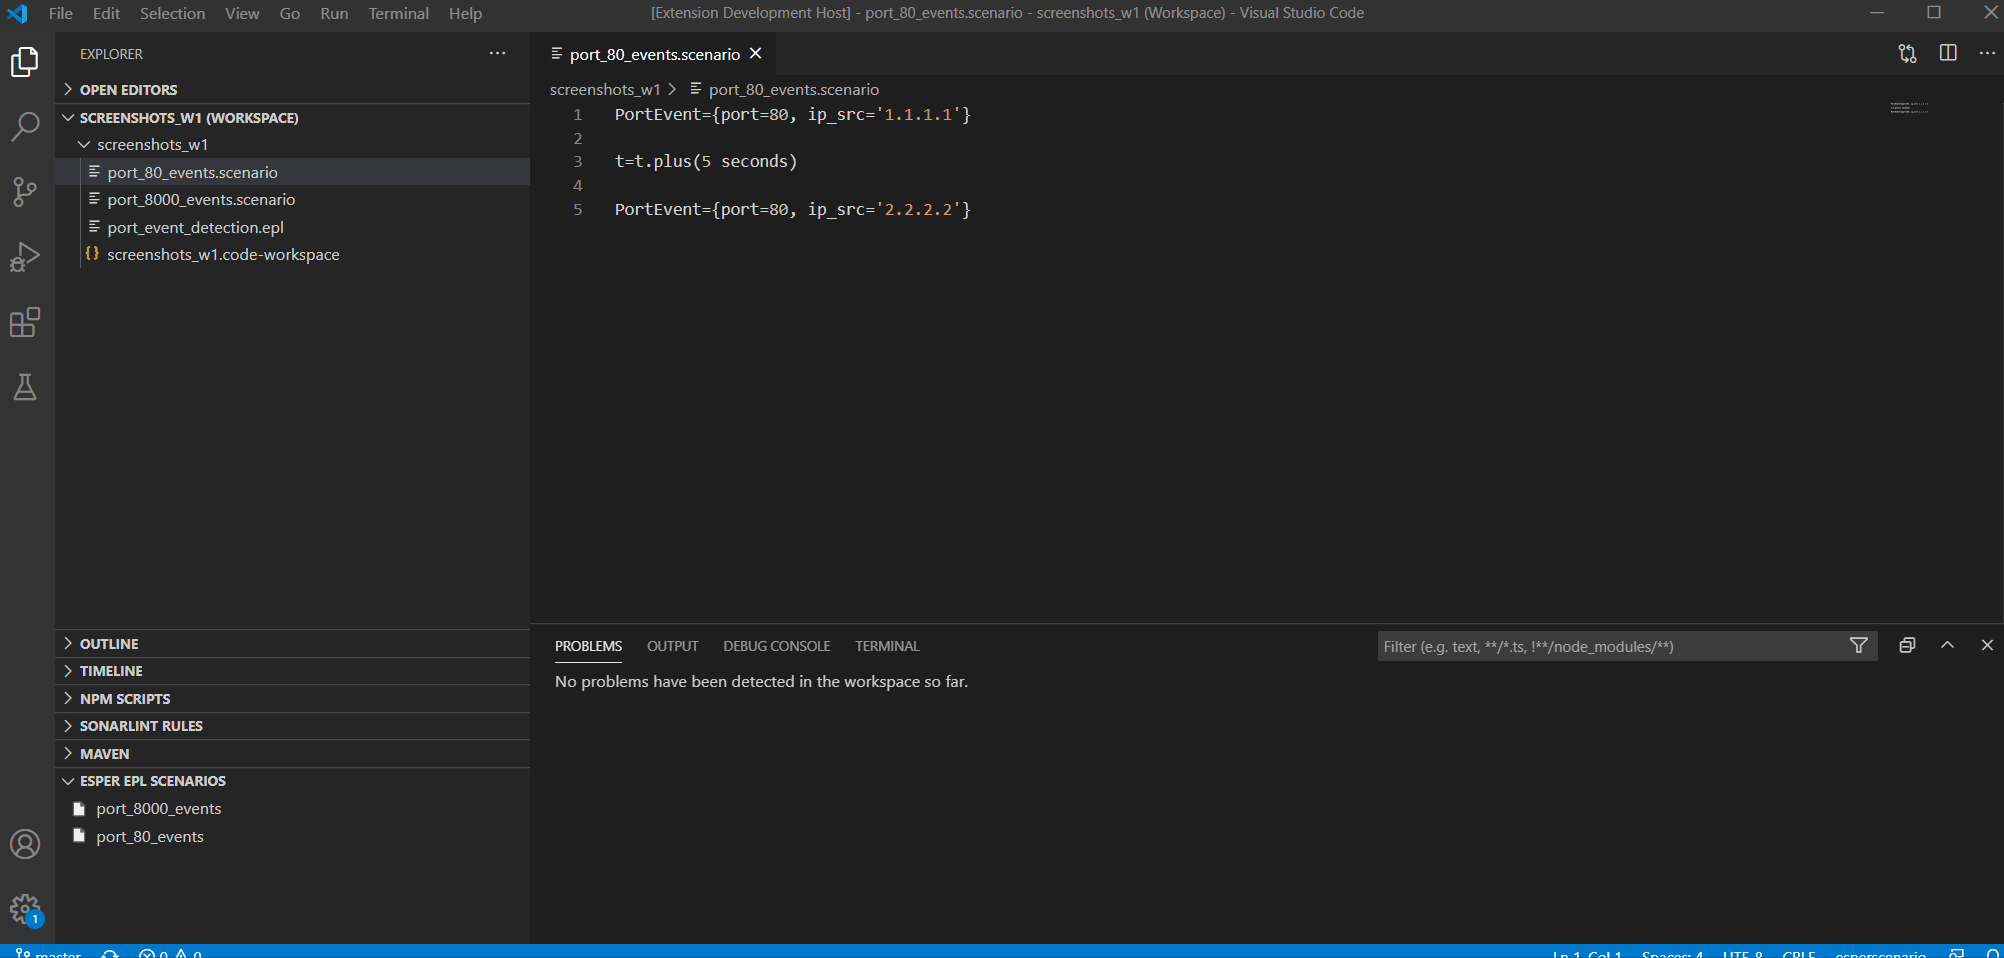Open the Search view icon

click(x=24, y=126)
